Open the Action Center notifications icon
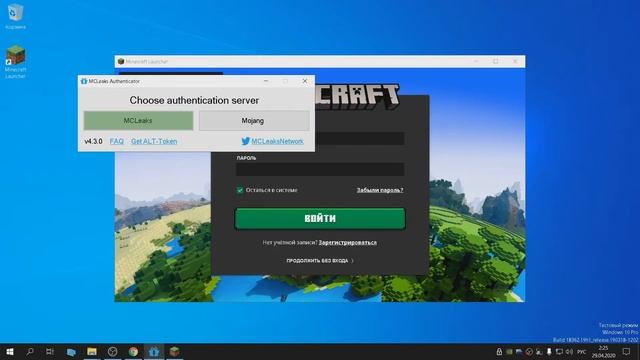Screen dimensions: 640x360 [x=626, y=352]
